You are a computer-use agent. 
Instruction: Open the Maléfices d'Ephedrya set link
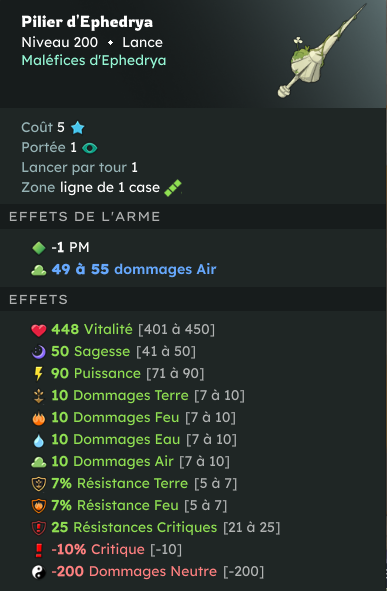tap(94, 60)
